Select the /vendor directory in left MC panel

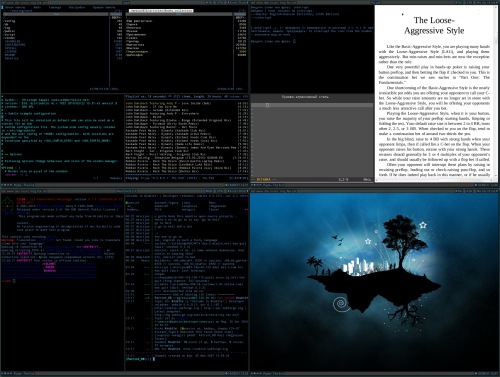9,38
